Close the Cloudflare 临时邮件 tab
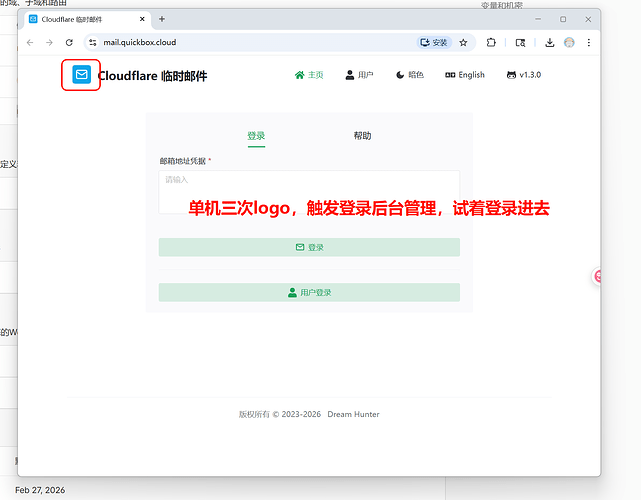 pyautogui.click(x=142, y=19)
